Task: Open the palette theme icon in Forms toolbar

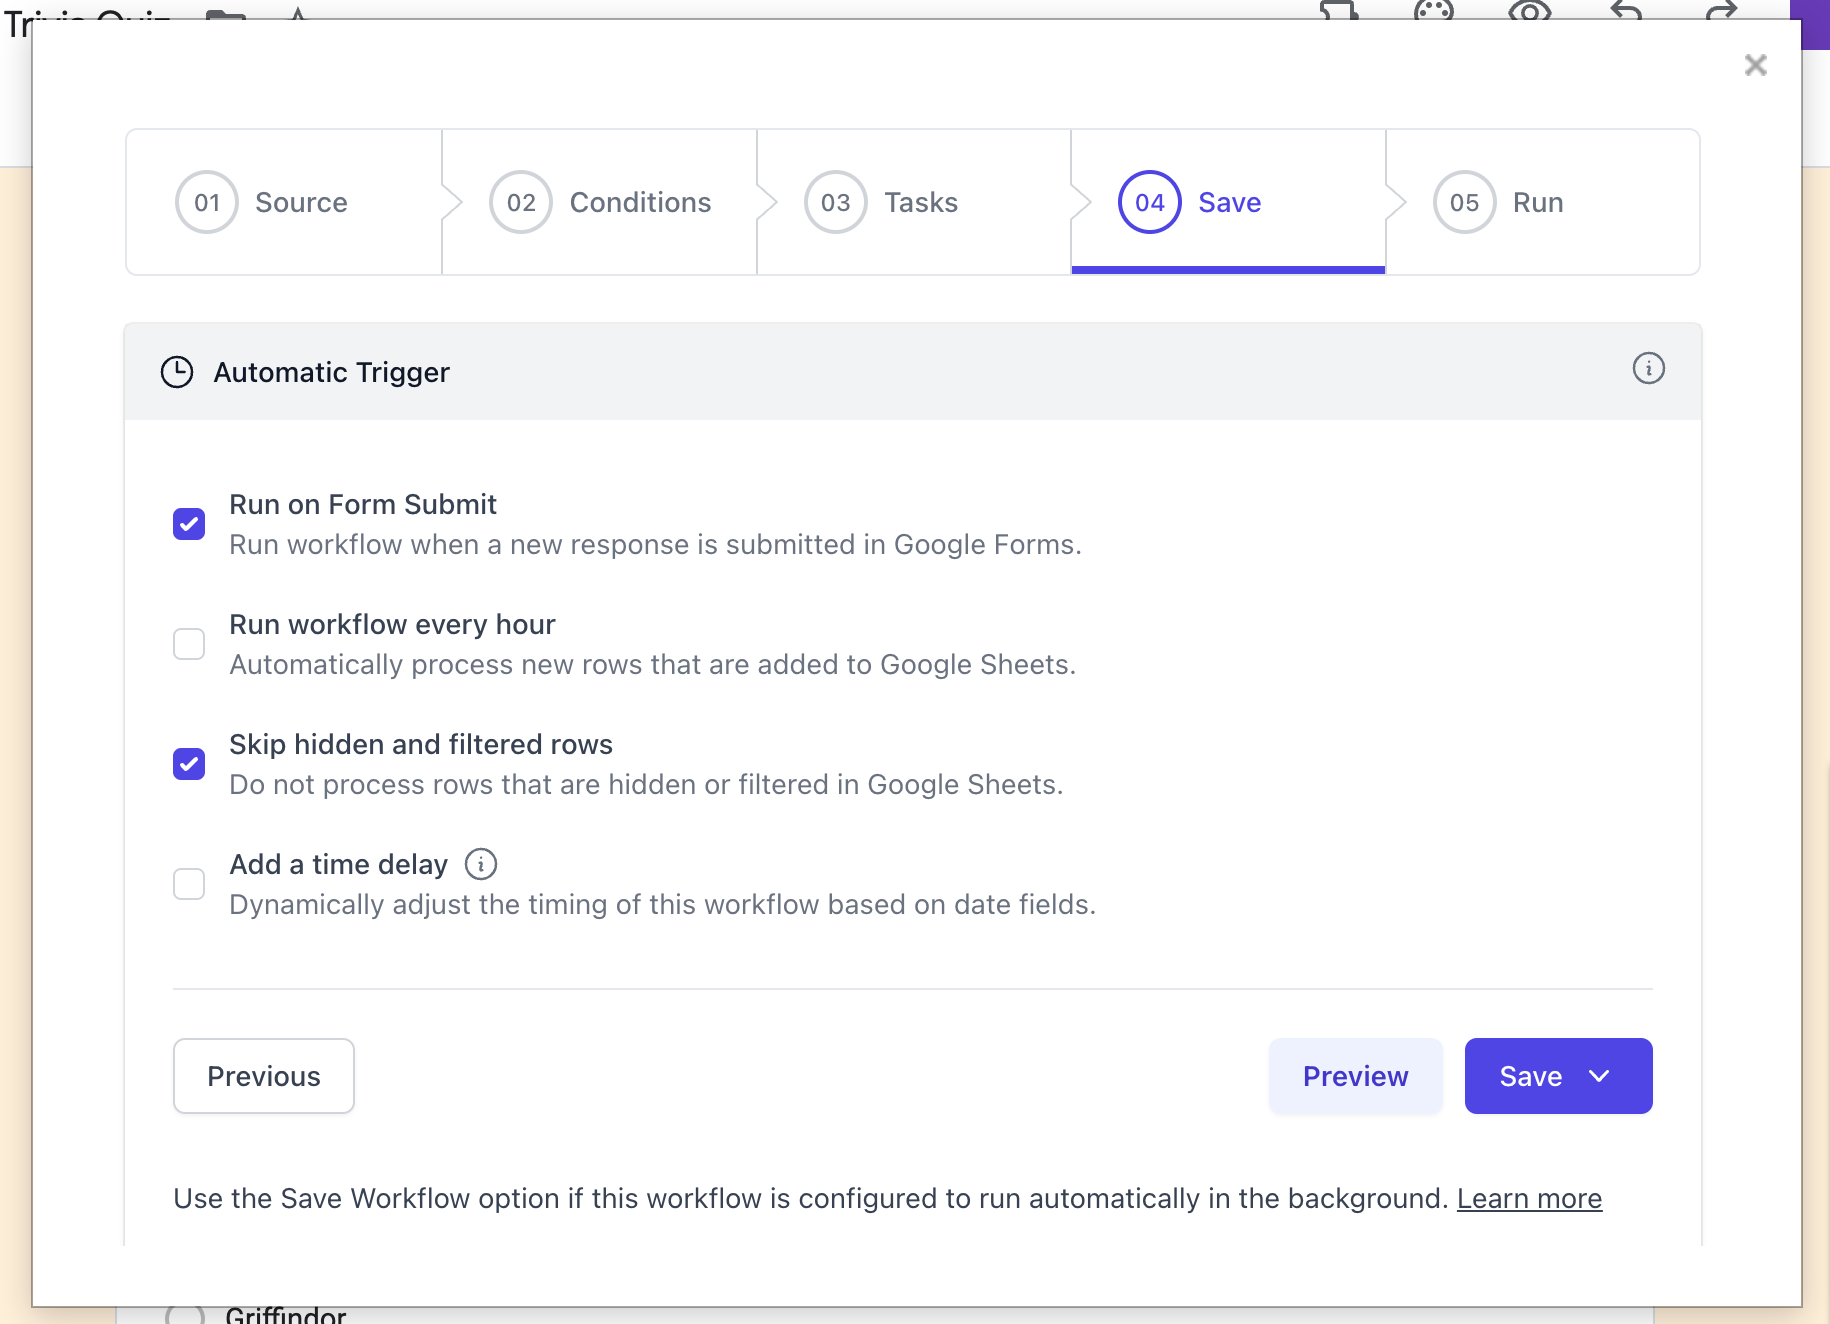Action: 1433,11
